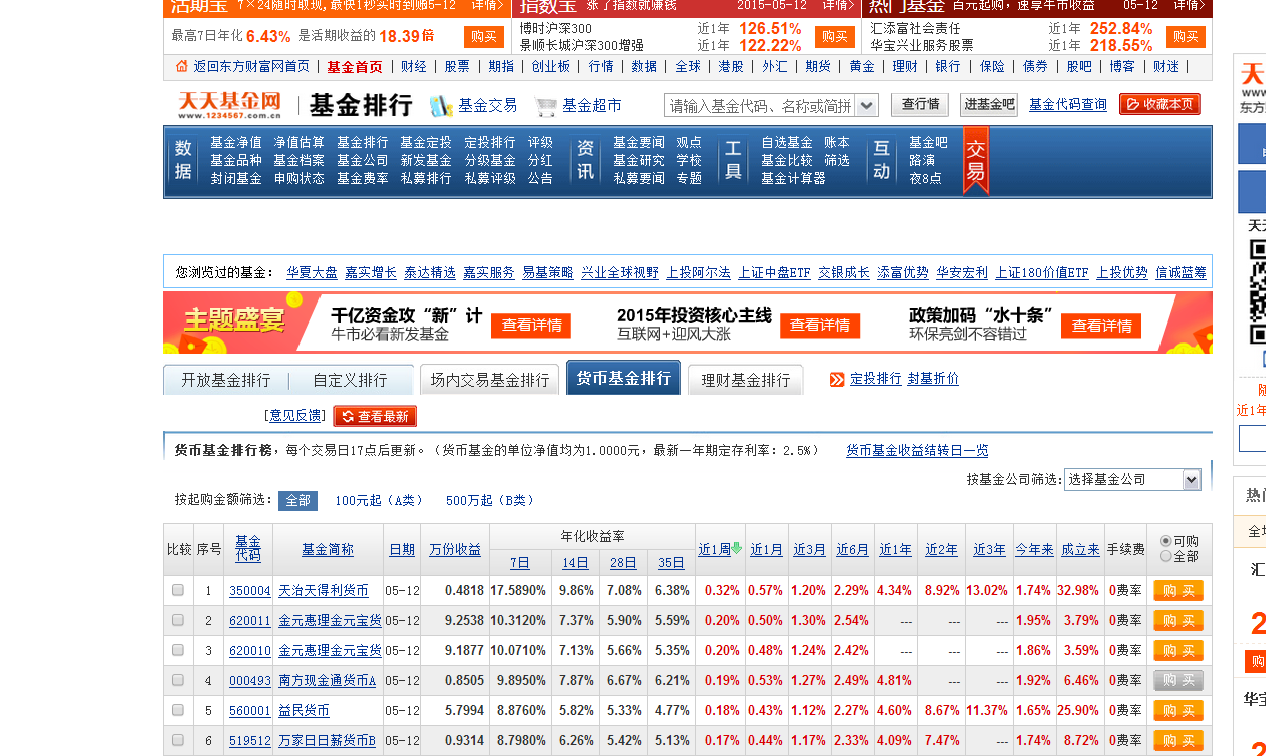Click the 查看最新 refresh button
The image size is (1266, 756).
point(375,416)
